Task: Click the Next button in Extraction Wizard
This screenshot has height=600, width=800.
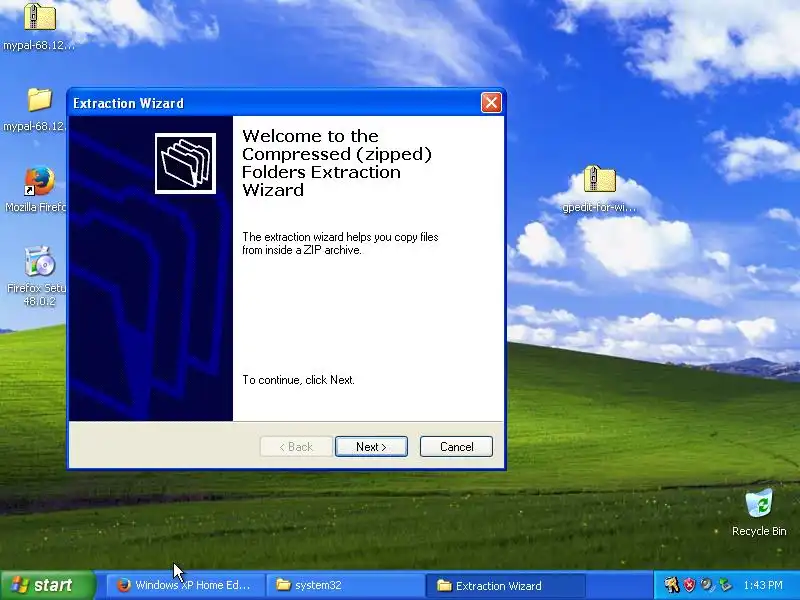Action: click(371, 447)
